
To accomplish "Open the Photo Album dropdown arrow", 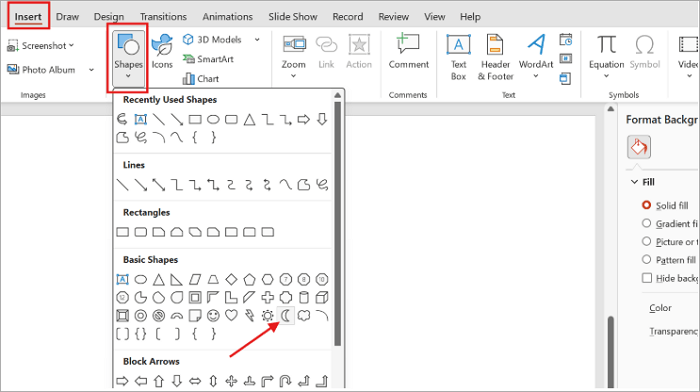I will click(x=92, y=70).
